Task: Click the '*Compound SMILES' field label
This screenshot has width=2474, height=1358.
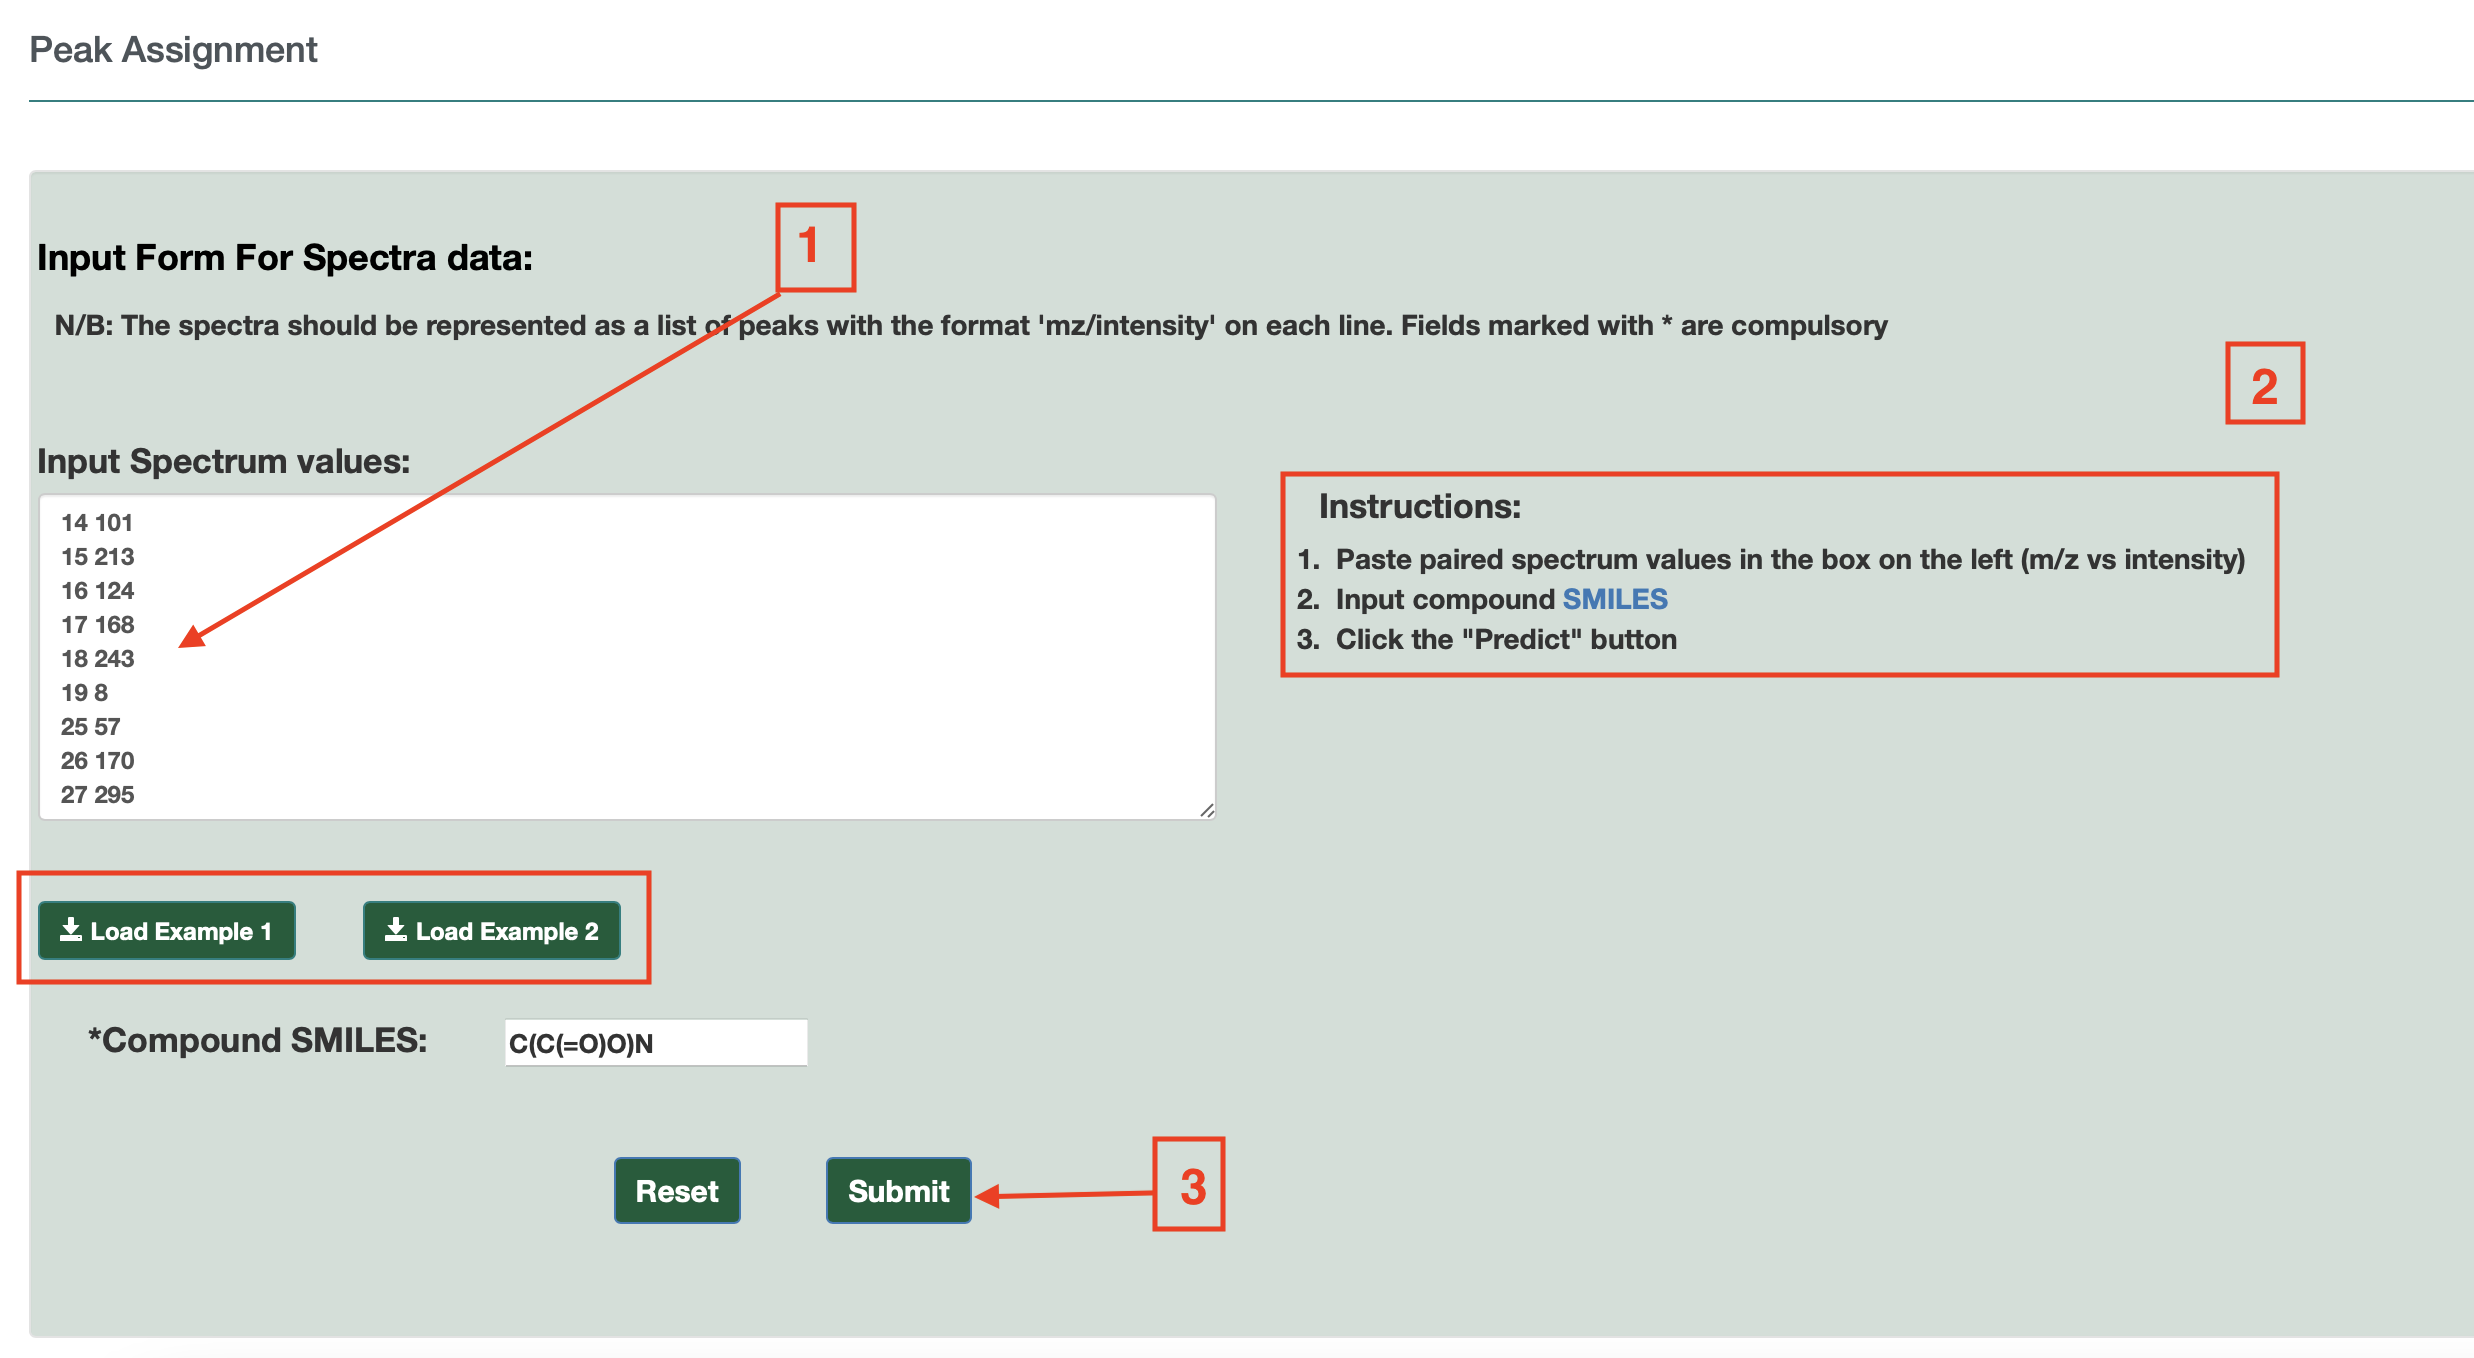Action: pos(258,1040)
